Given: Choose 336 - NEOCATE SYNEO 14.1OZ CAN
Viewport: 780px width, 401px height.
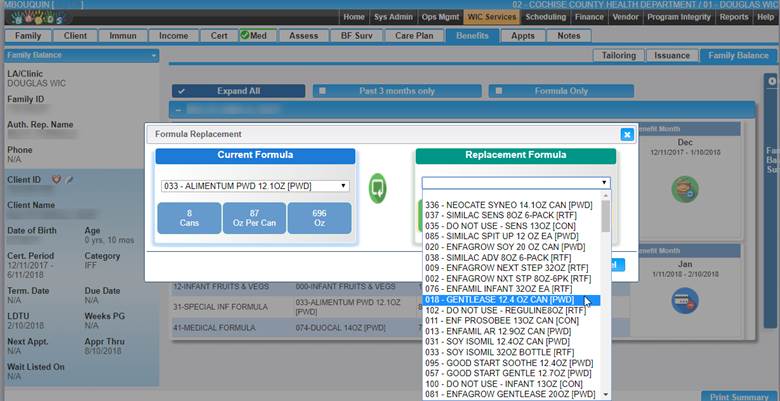Looking at the screenshot, I should click(x=511, y=205).
